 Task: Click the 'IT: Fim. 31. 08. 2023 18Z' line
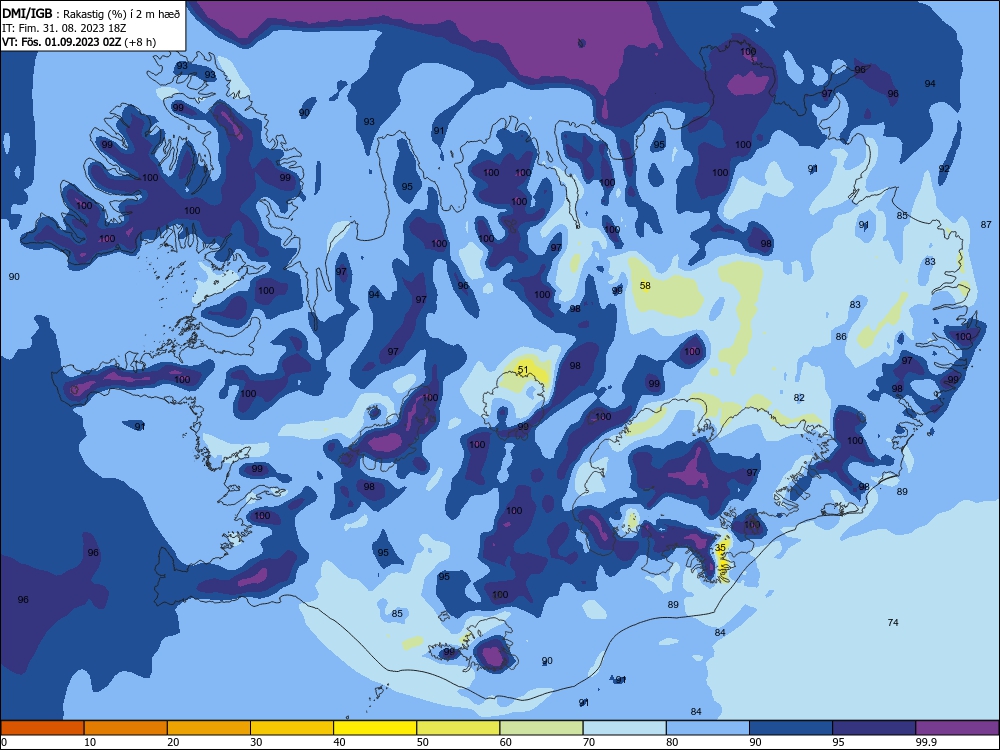pos(65,28)
